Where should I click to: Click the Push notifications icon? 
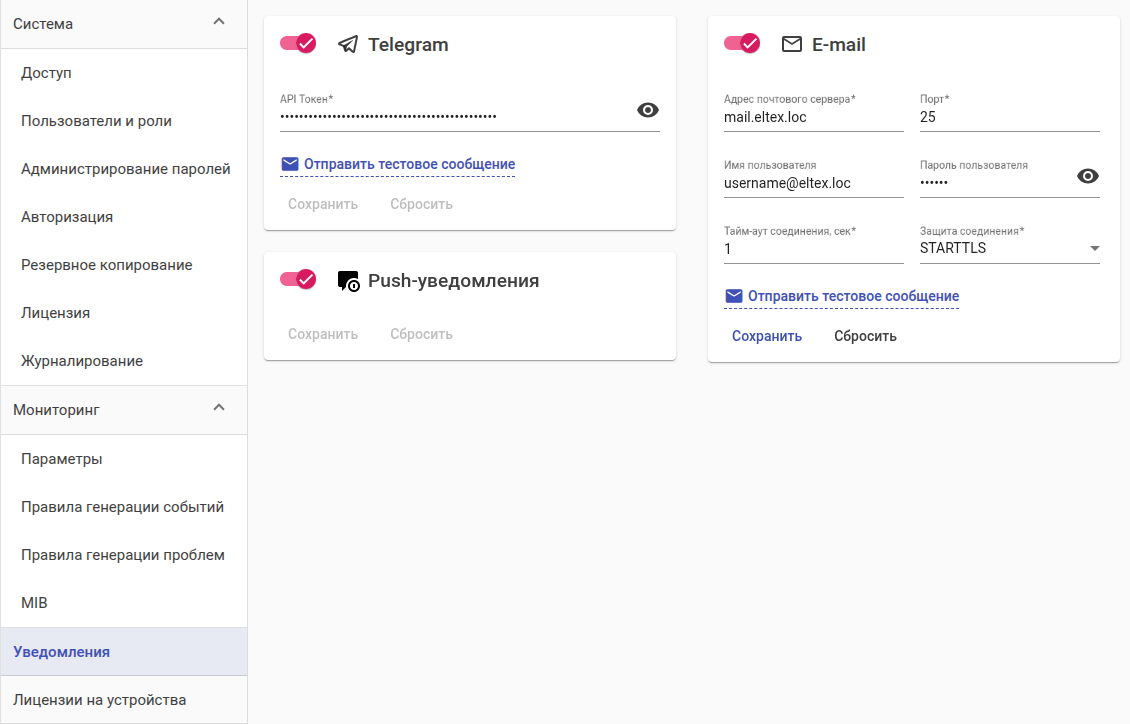pos(348,281)
